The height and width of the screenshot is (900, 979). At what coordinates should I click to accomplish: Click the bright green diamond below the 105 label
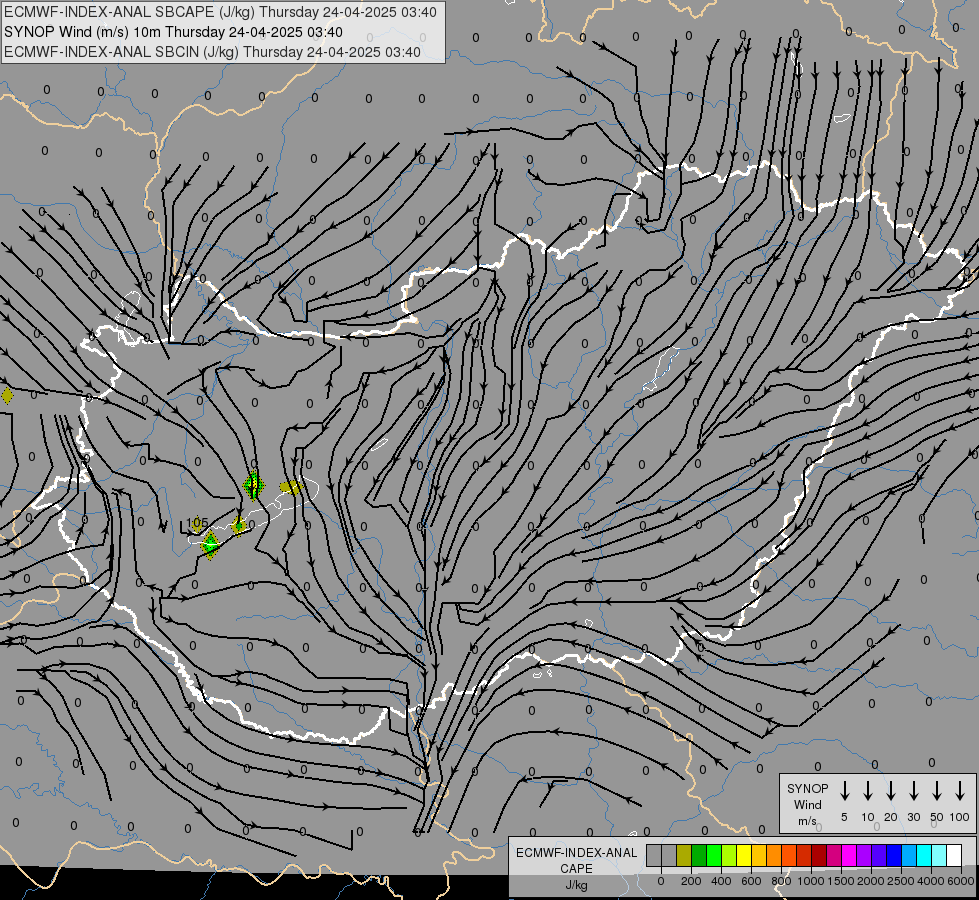click(210, 545)
